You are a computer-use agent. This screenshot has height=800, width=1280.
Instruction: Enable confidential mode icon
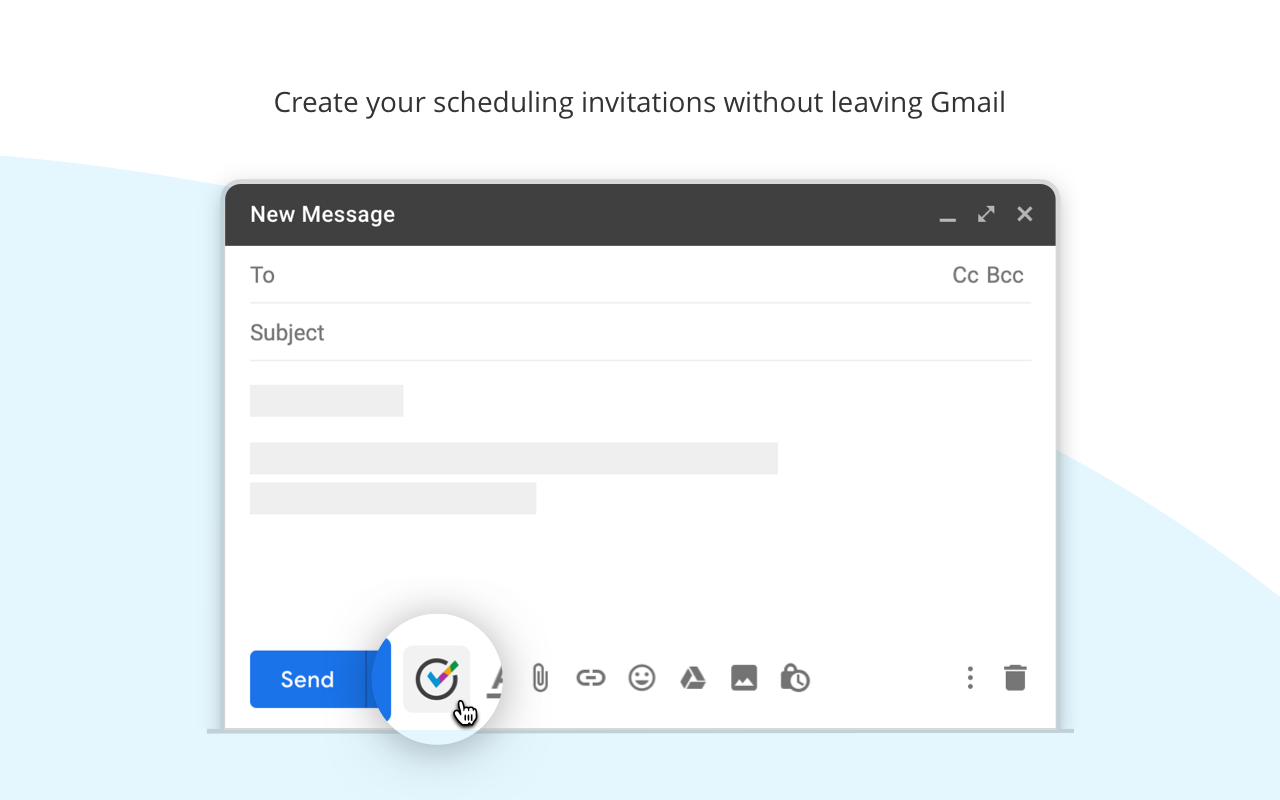tap(794, 677)
